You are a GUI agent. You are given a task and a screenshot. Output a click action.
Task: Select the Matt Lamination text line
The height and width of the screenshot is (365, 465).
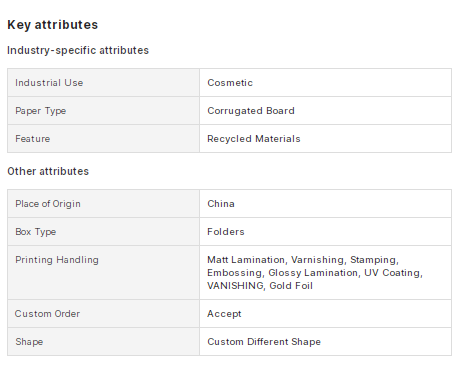click(x=303, y=260)
